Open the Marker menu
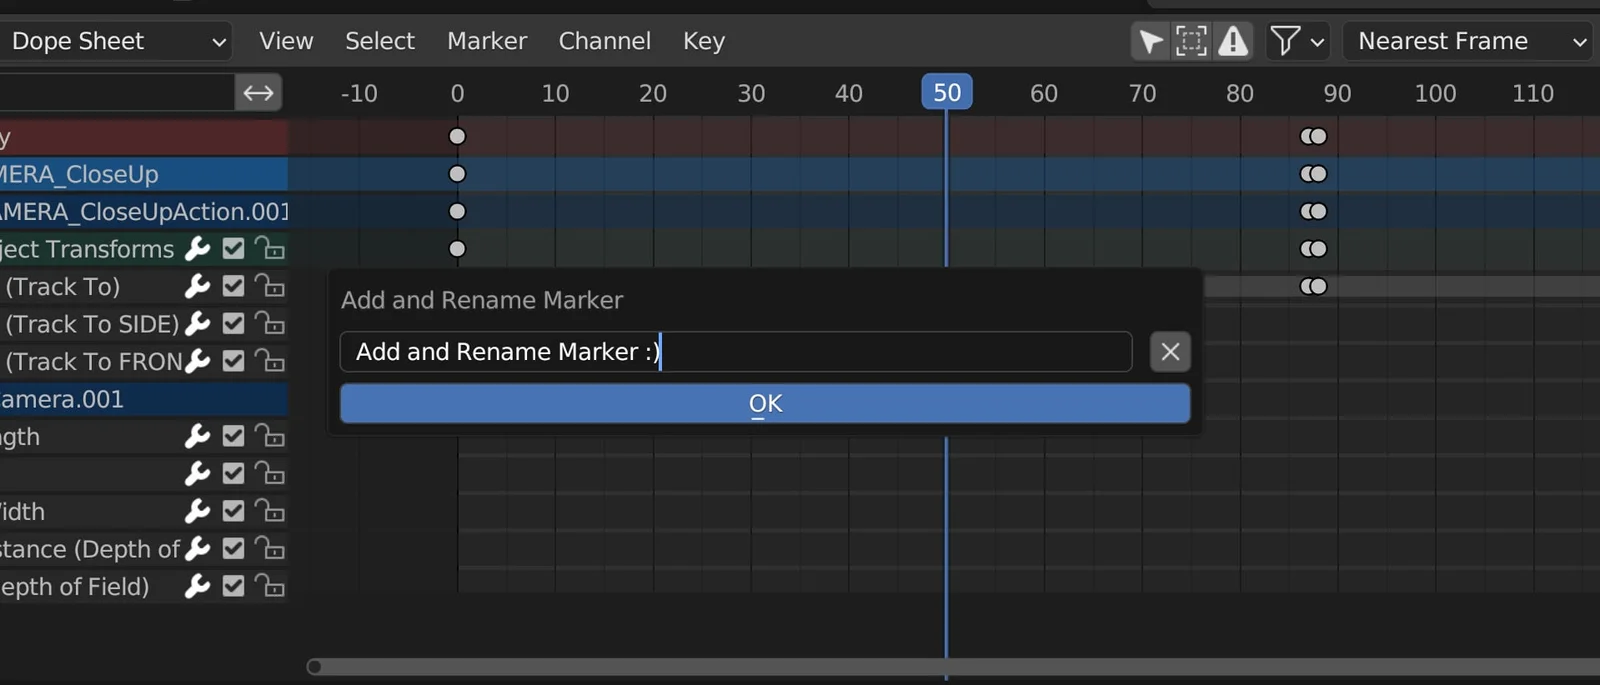Screen dimensions: 1600x685 [486, 41]
